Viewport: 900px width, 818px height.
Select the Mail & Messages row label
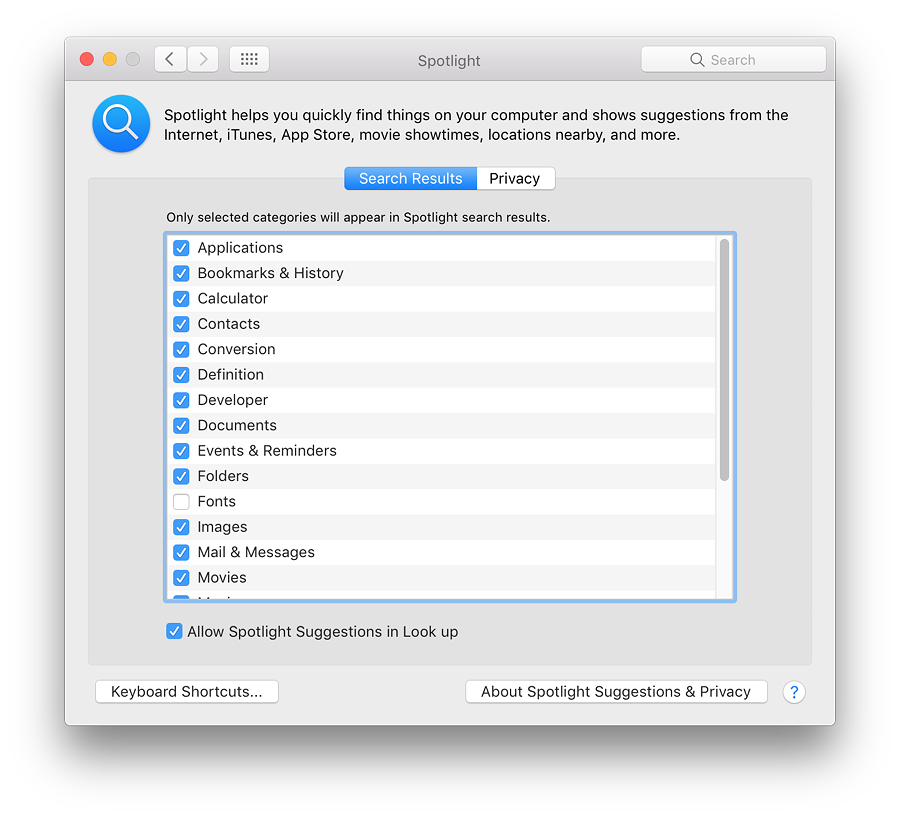(x=256, y=552)
